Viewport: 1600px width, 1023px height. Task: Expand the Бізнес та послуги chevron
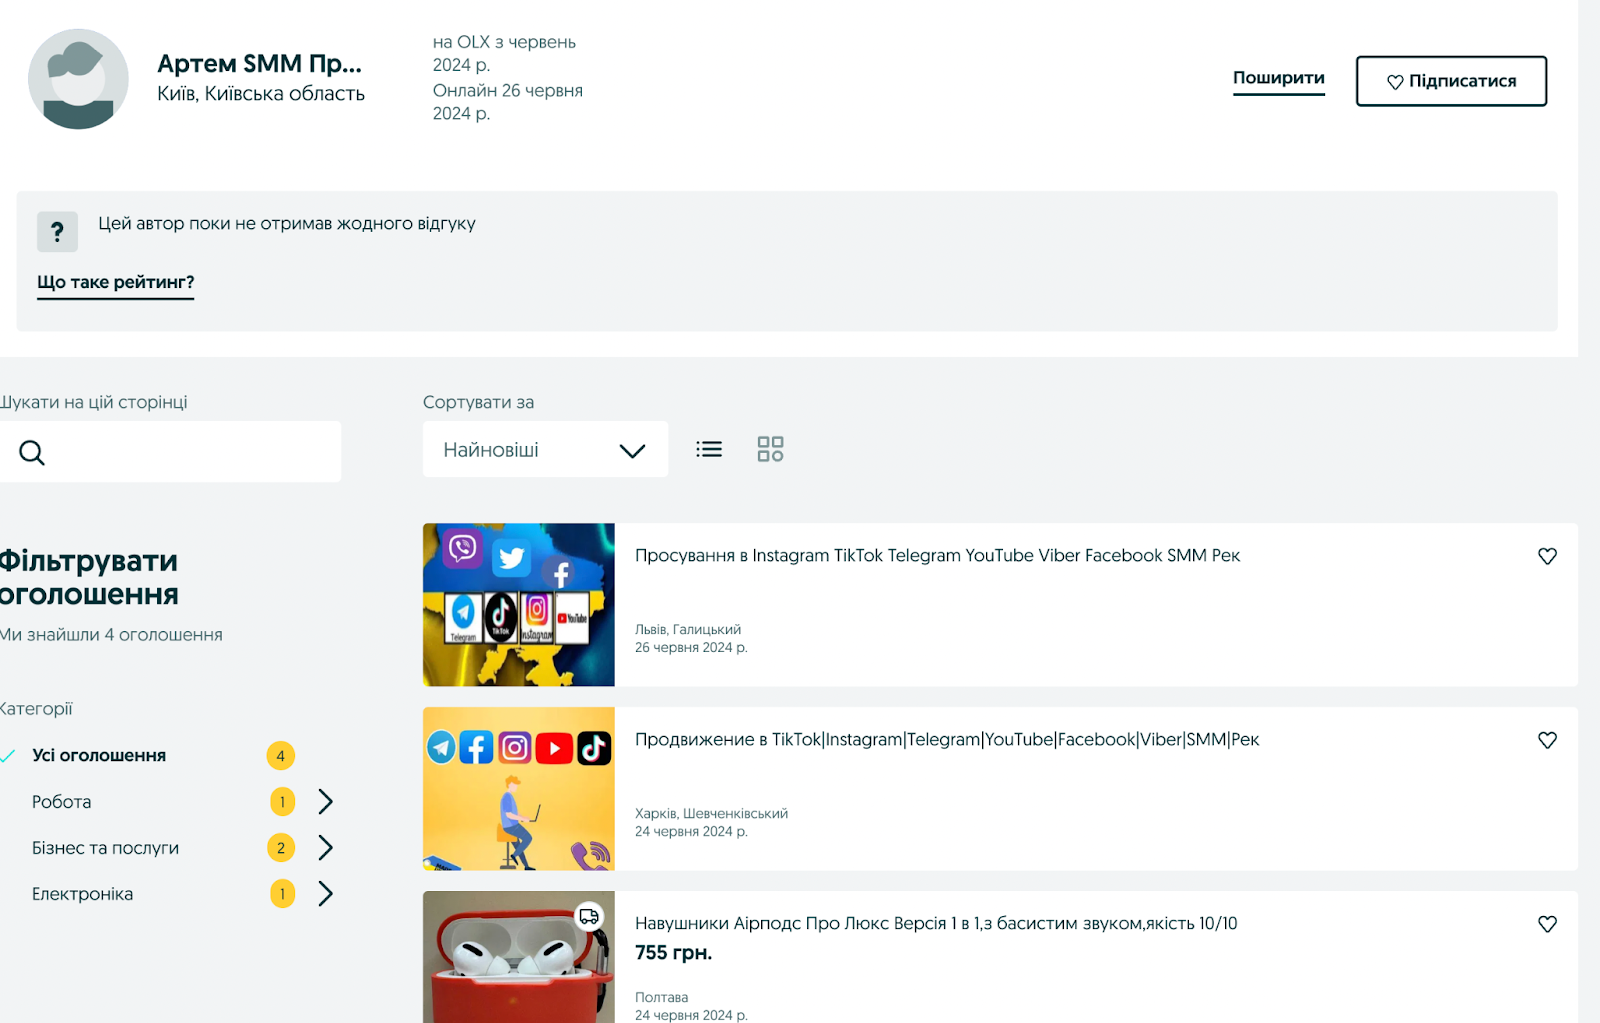tap(325, 848)
